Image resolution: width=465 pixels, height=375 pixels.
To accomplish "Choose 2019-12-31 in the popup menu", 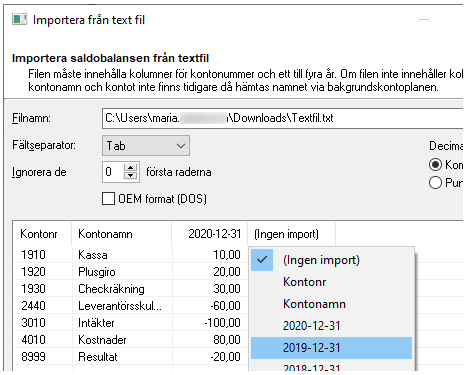I will click(331, 348).
